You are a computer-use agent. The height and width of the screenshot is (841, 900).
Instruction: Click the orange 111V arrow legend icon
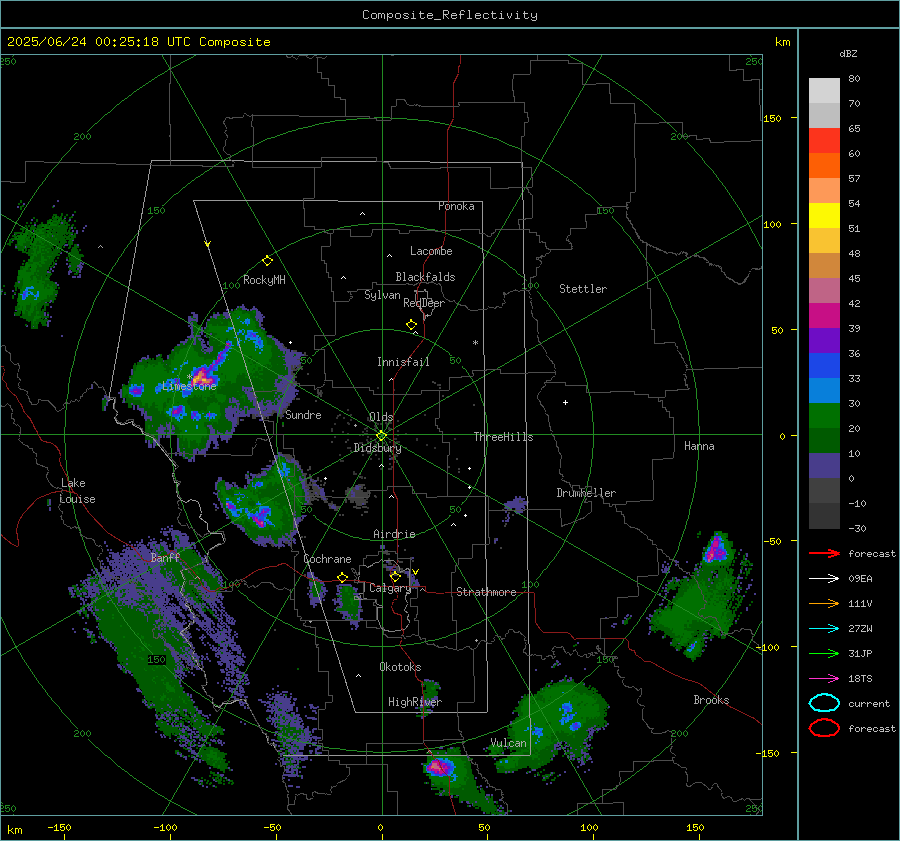point(824,603)
